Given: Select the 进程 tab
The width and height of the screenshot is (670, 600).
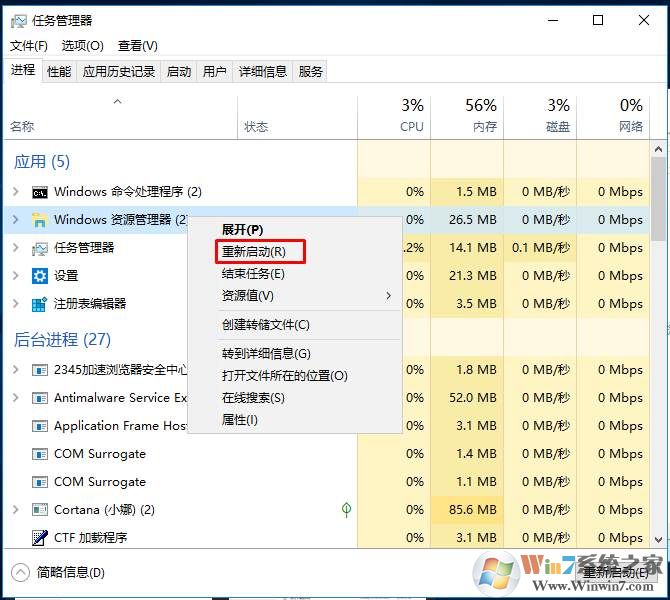Looking at the screenshot, I should click(x=23, y=70).
